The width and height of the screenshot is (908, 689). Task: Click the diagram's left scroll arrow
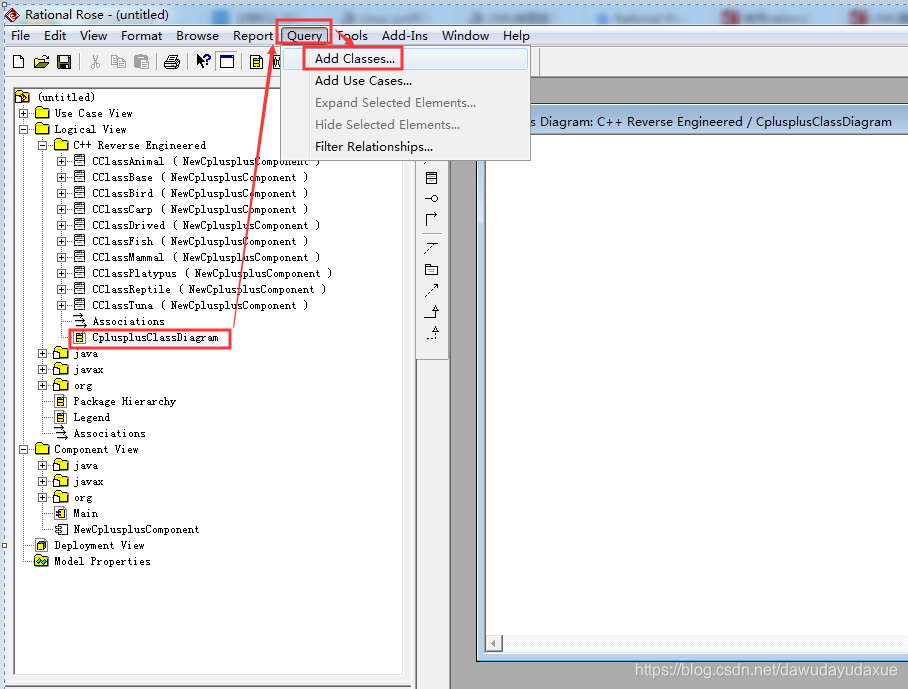[x=494, y=643]
